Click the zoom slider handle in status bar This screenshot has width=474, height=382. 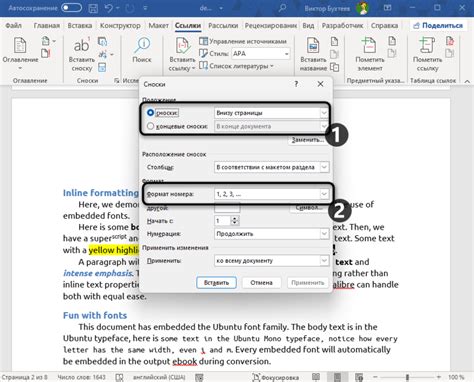407,377
